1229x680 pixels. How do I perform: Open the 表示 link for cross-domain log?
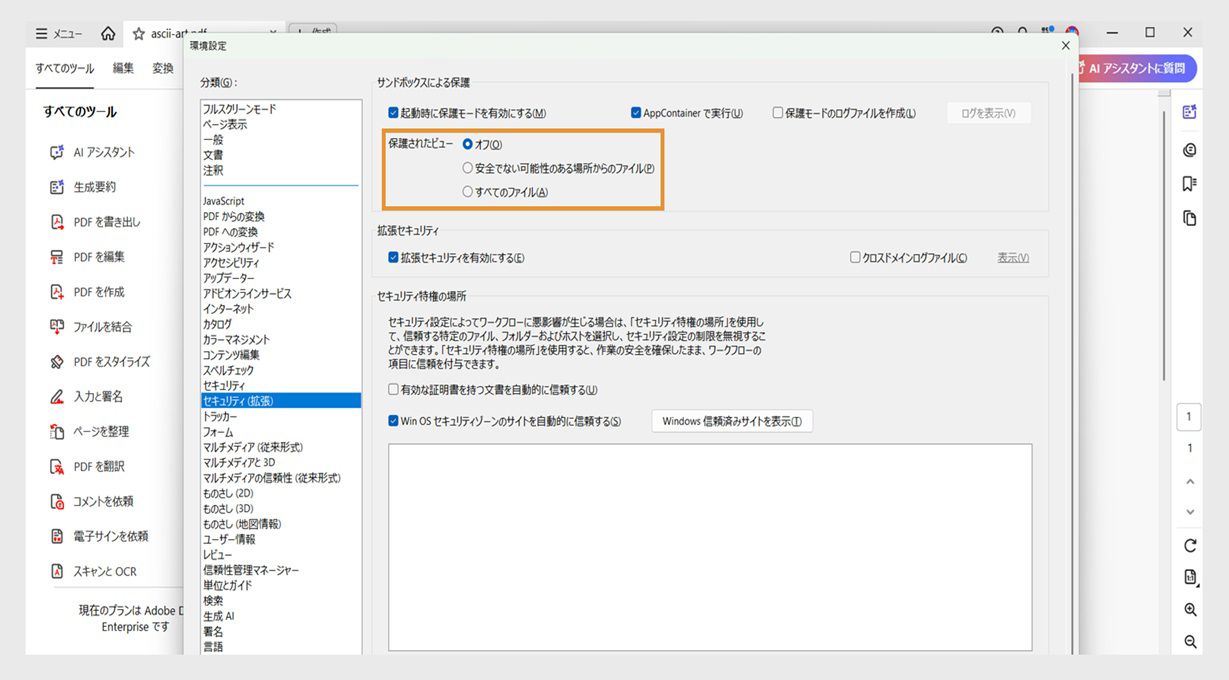pos(1012,257)
